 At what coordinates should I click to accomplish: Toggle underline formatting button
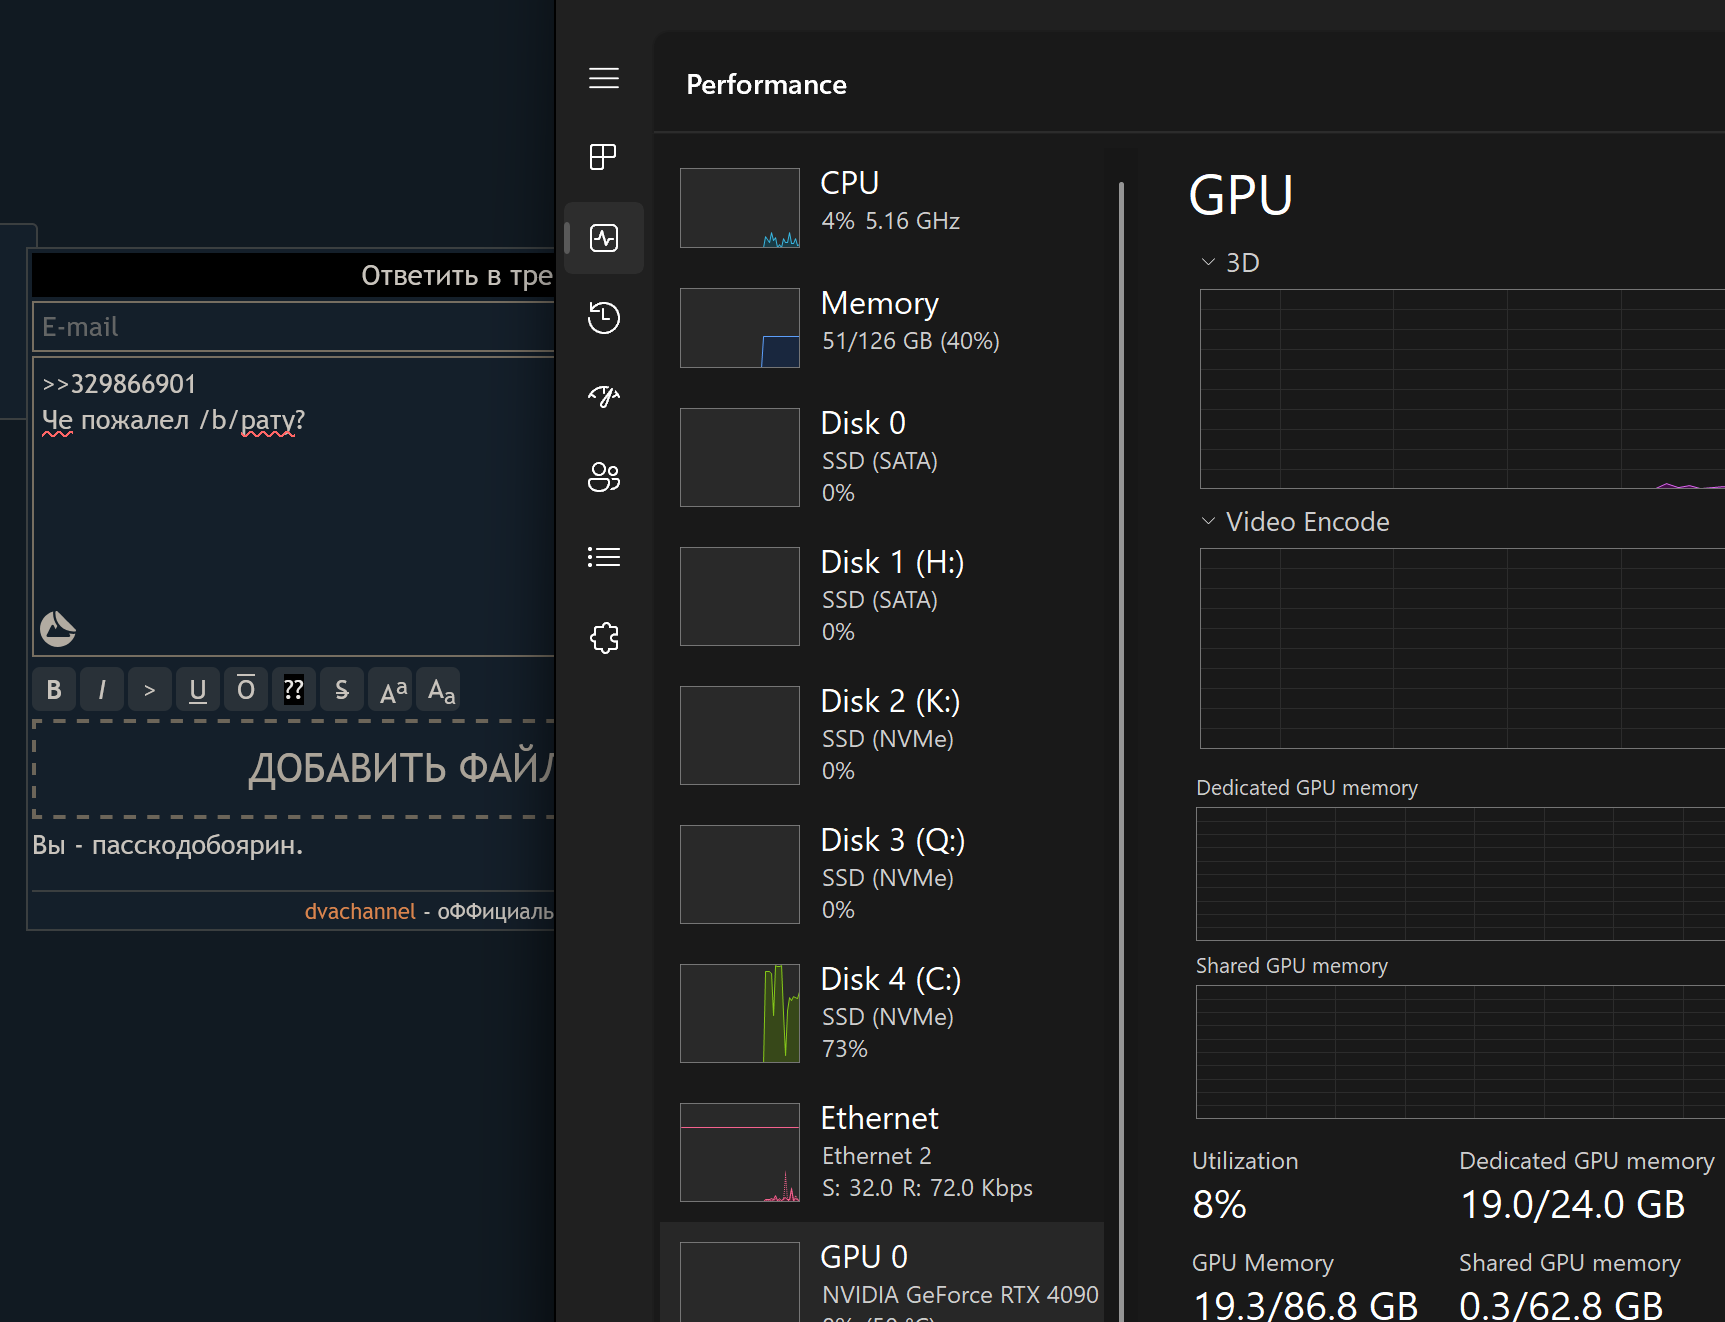coord(198,690)
